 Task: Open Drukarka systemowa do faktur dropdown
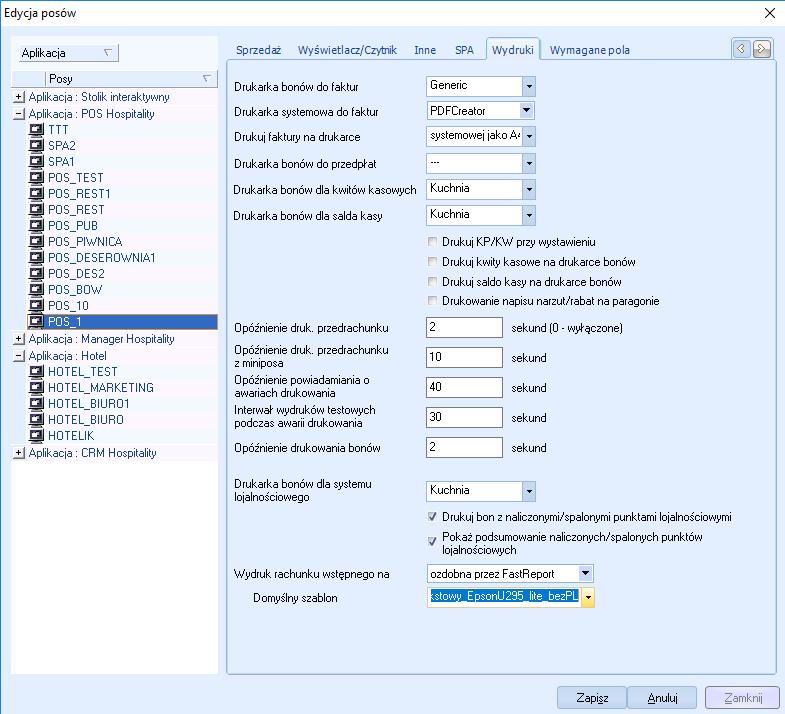(x=526, y=111)
